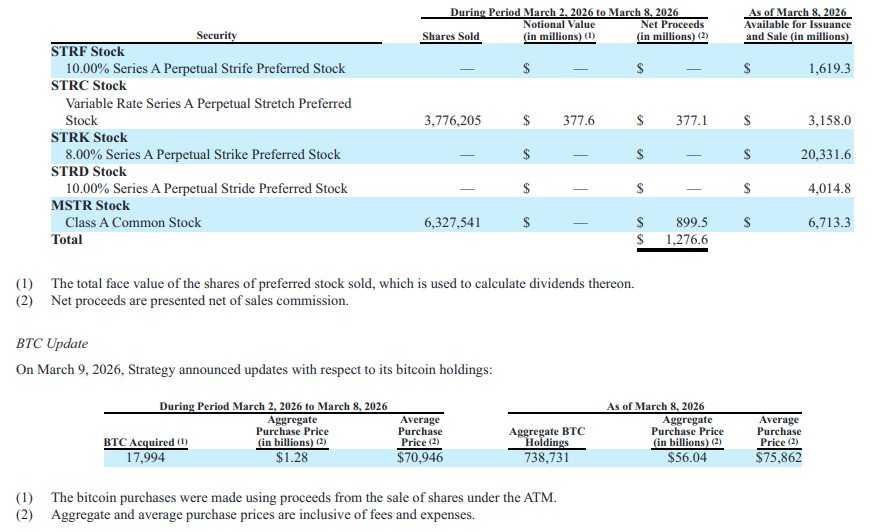Click the 8.00% Series A Perpetual Strike label
This screenshot has height=532, width=878.
pos(203,154)
